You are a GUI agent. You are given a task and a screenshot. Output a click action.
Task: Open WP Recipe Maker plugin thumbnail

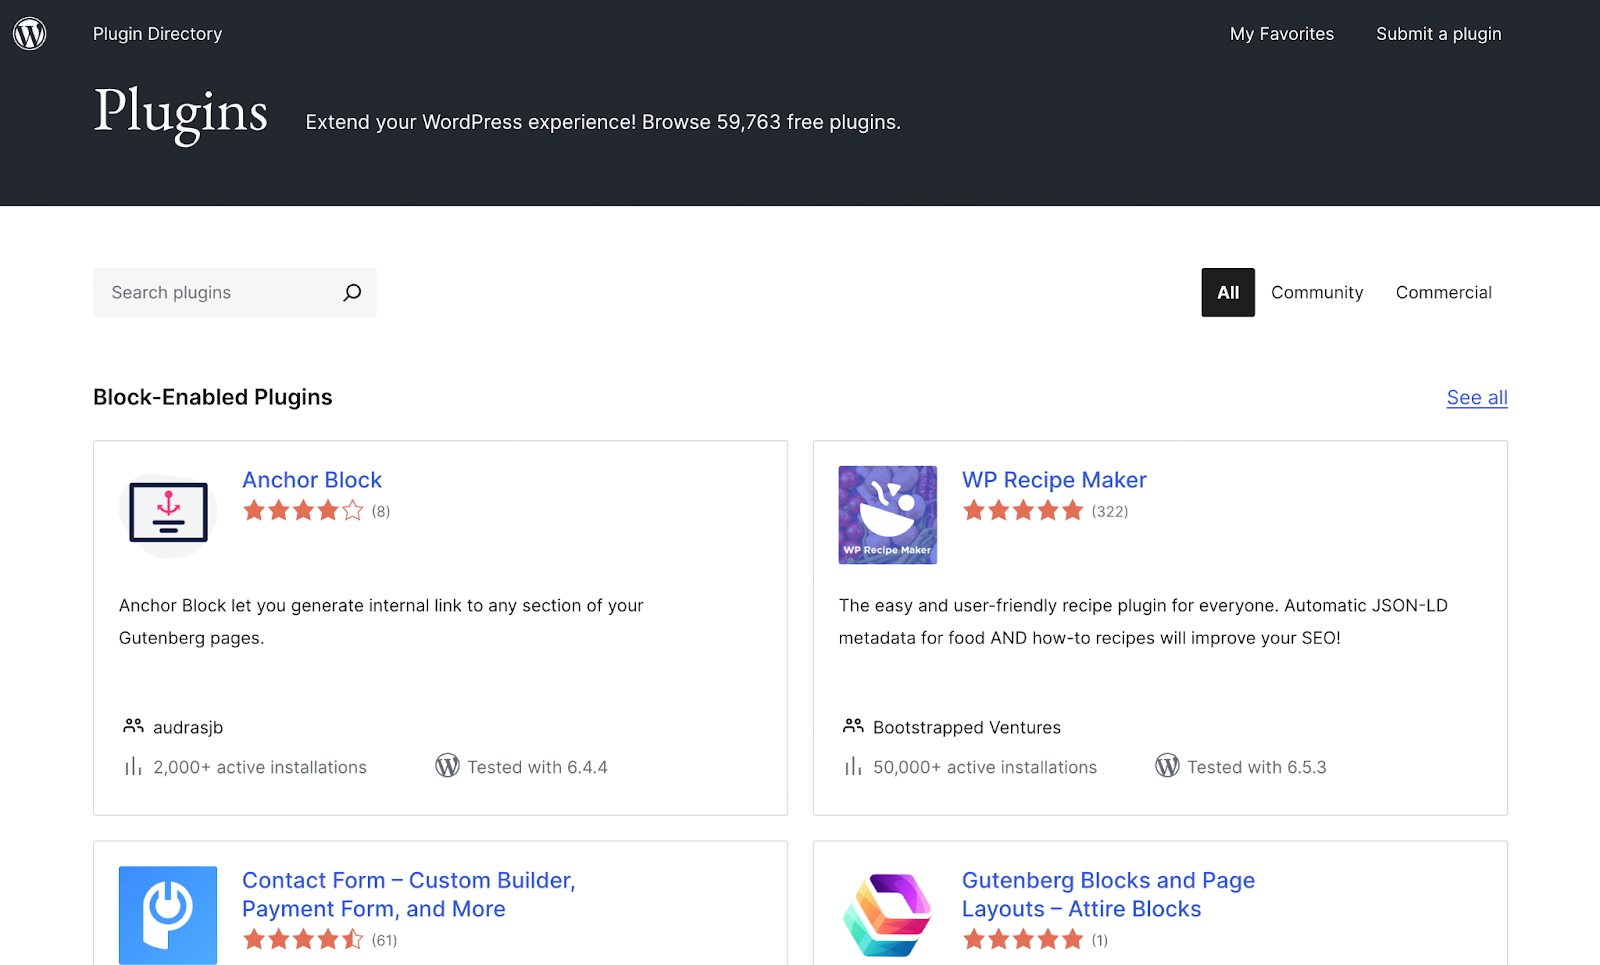[x=888, y=515]
